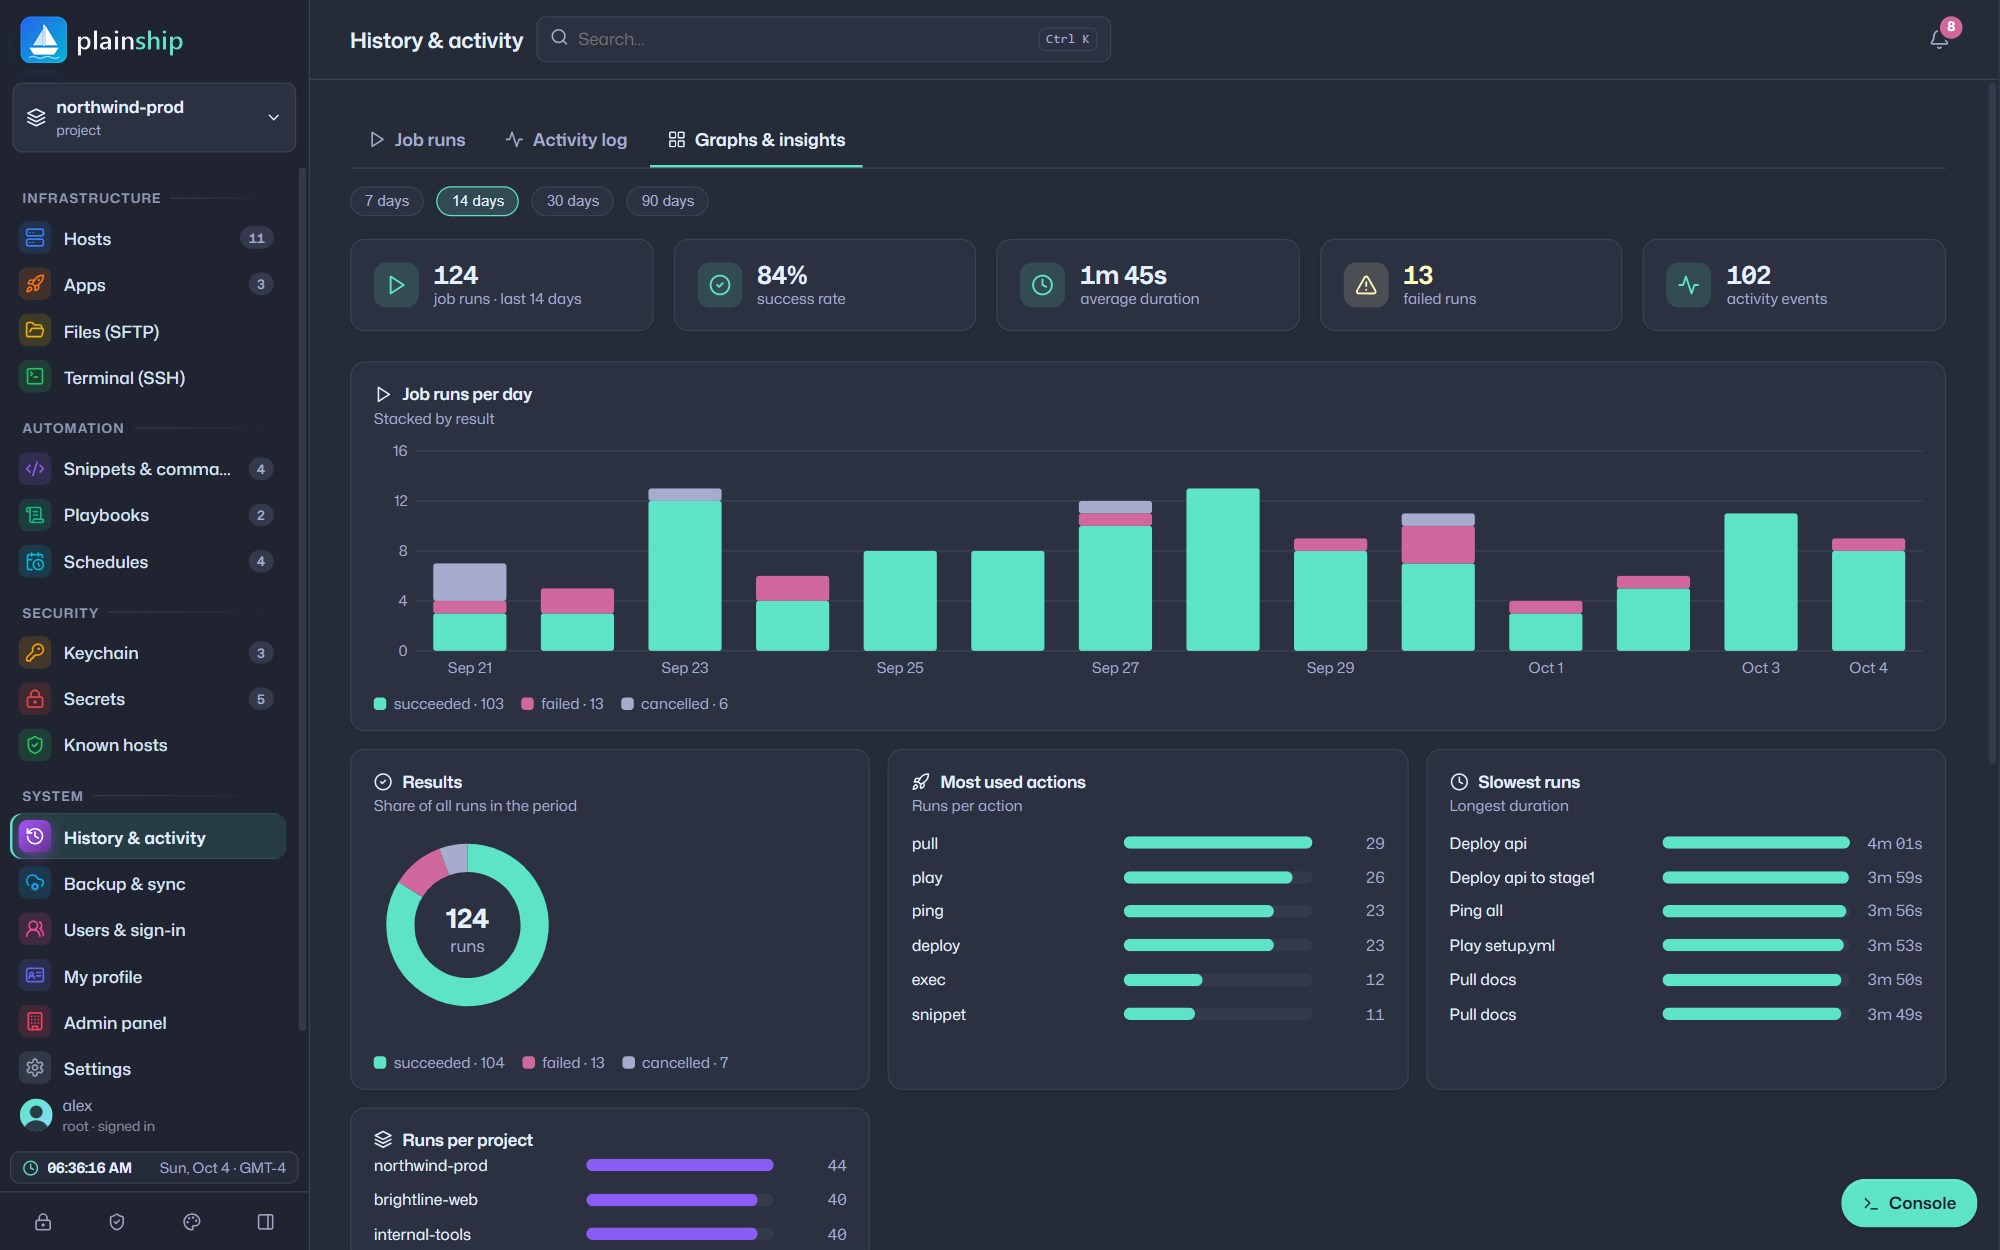2000x1250 pixels.
Task: Open the Keychain key icon
Action: point(35,652)
